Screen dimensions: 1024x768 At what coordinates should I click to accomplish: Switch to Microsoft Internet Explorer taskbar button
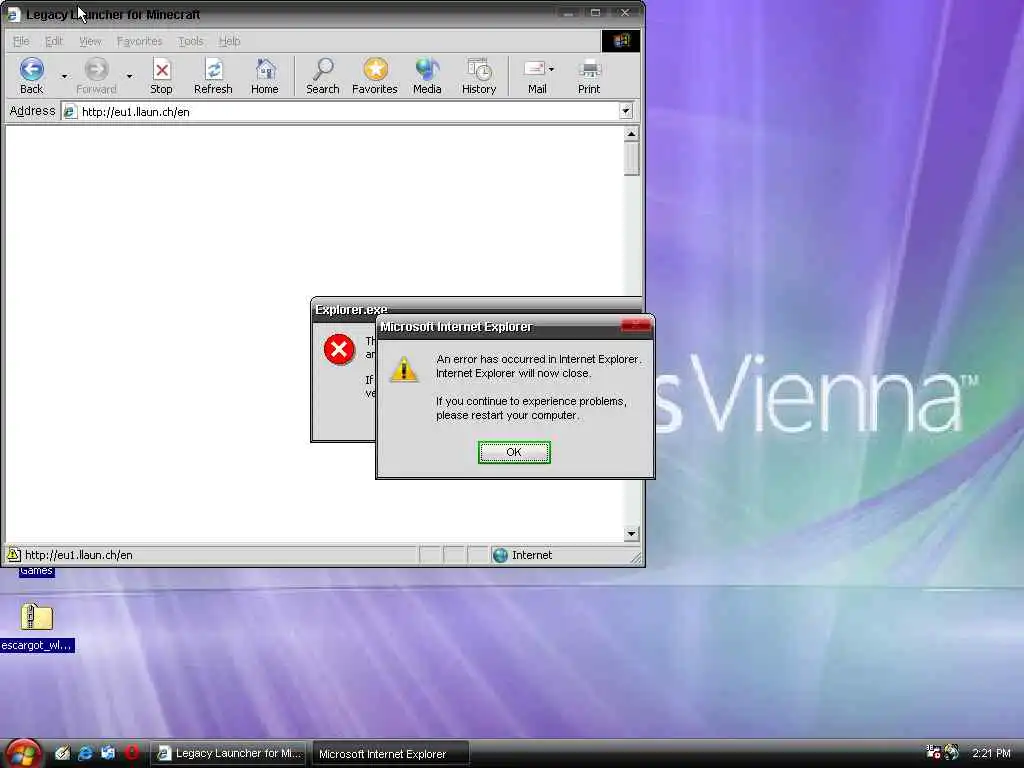click(391, 754)
